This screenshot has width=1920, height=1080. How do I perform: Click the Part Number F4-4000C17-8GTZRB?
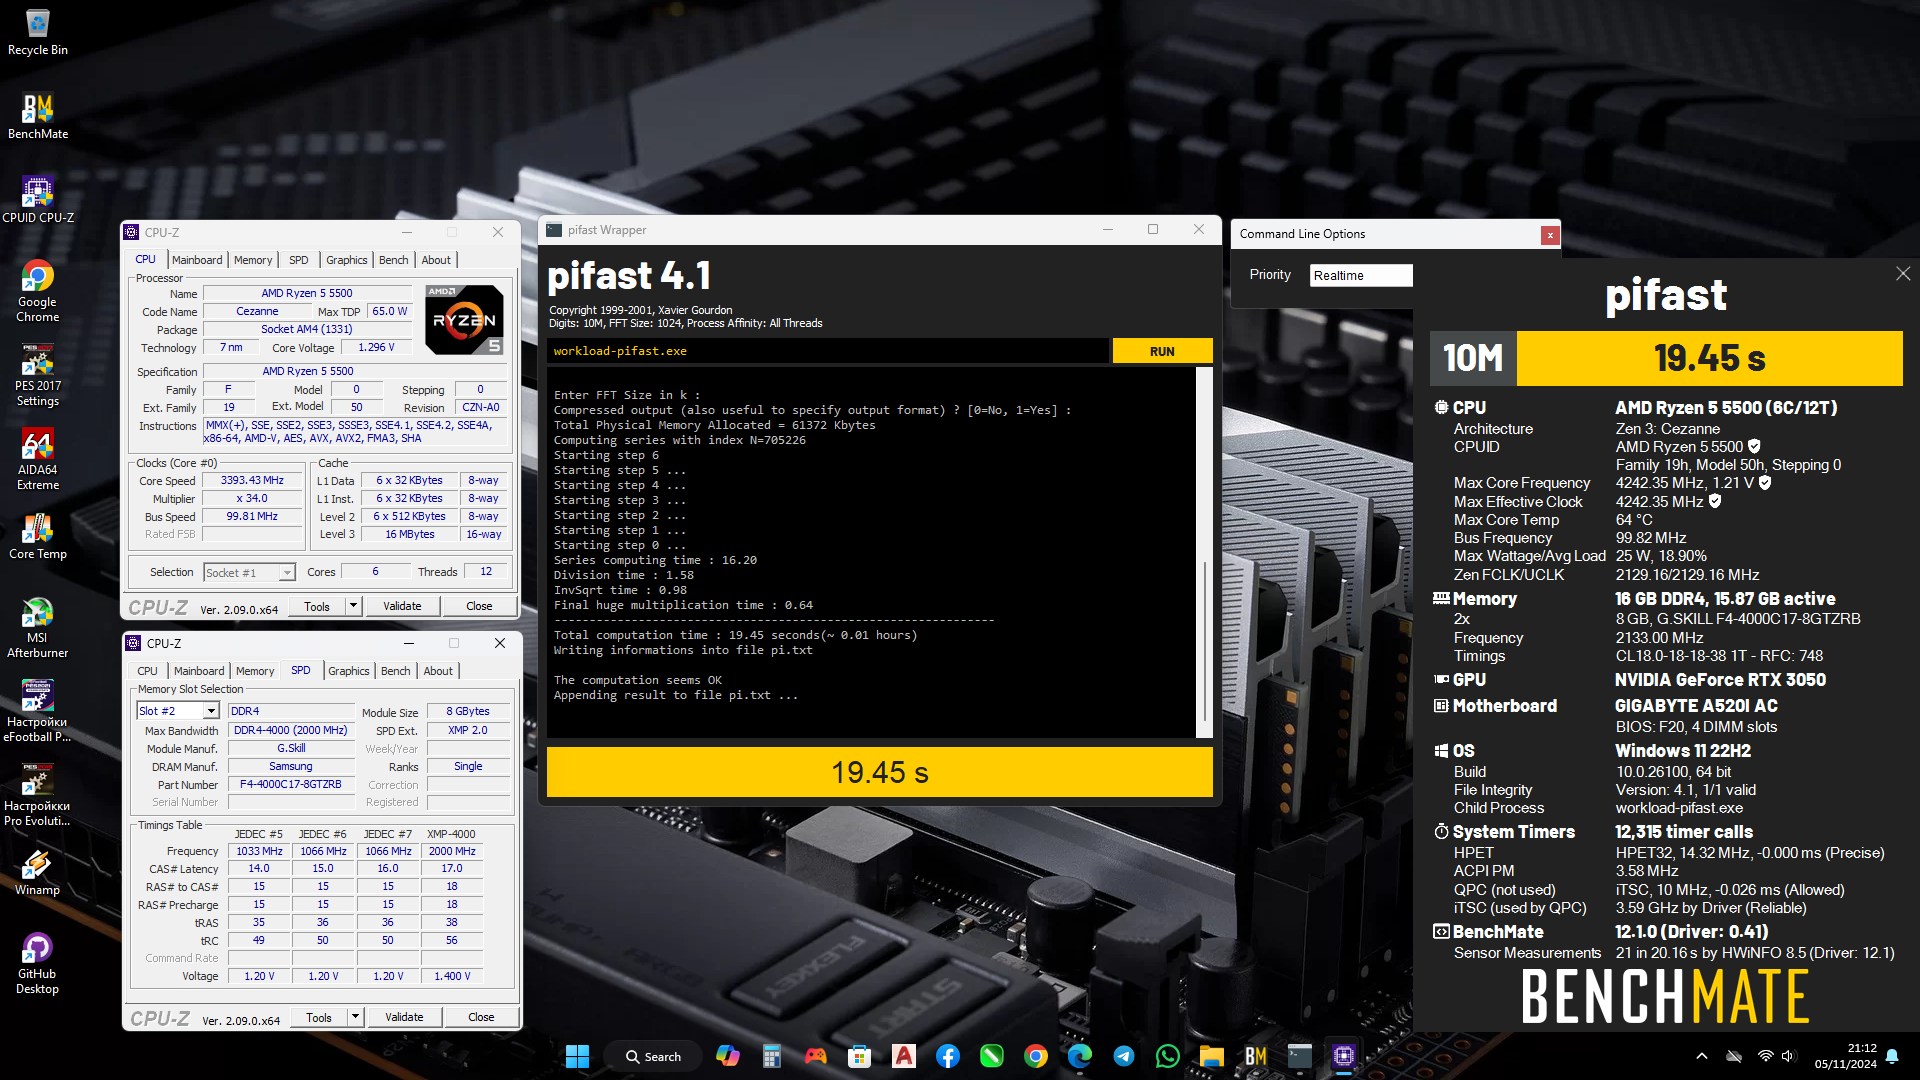coord(291,784)
